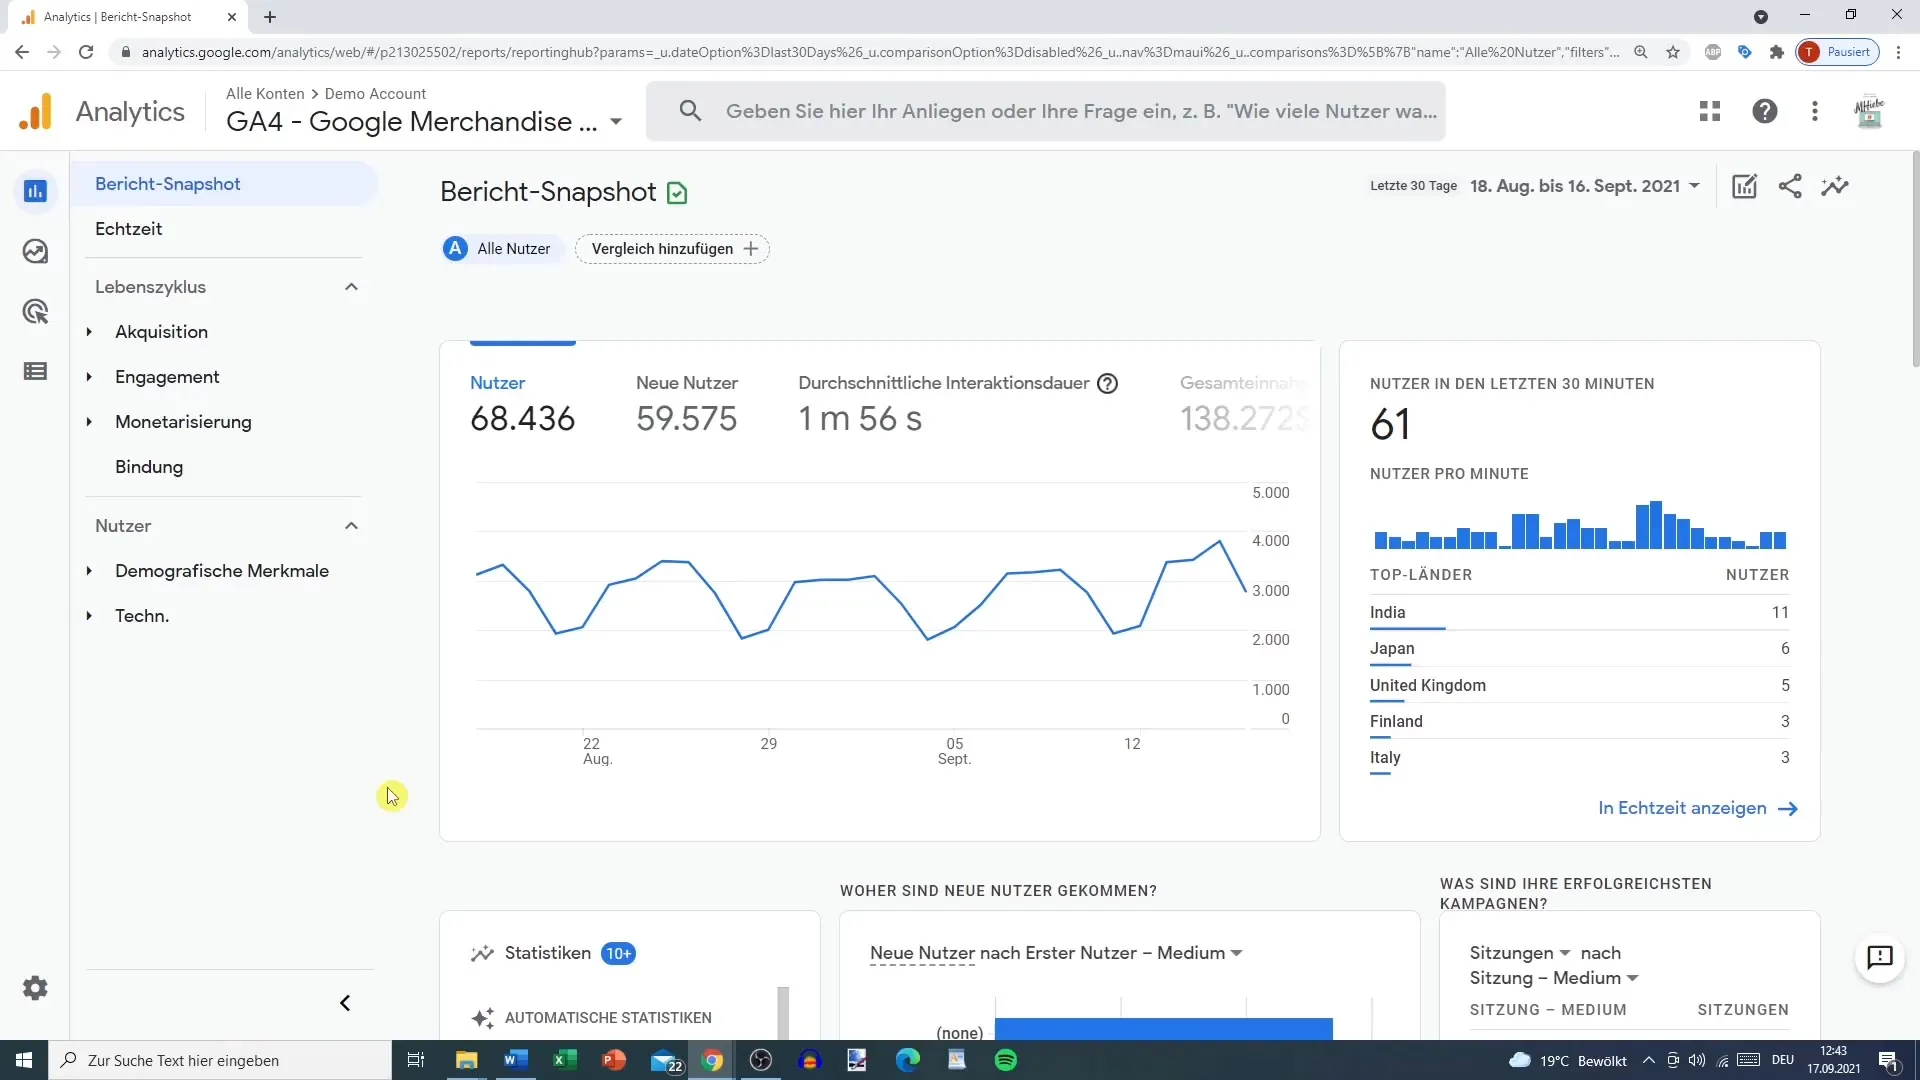This screenshot has height=1080, width=1920.
Task: Open the Help question mark icon
Action: click(1765, 111)
